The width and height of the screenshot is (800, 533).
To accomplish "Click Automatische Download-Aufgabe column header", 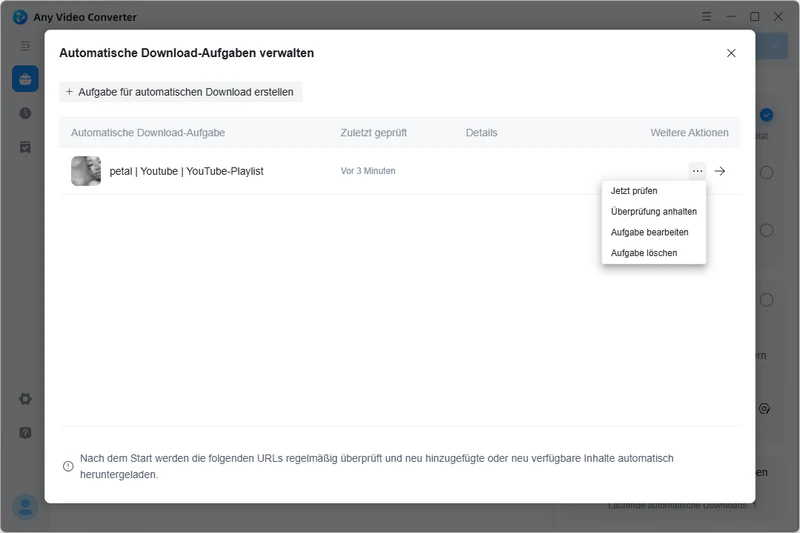I will coord(148,133).
